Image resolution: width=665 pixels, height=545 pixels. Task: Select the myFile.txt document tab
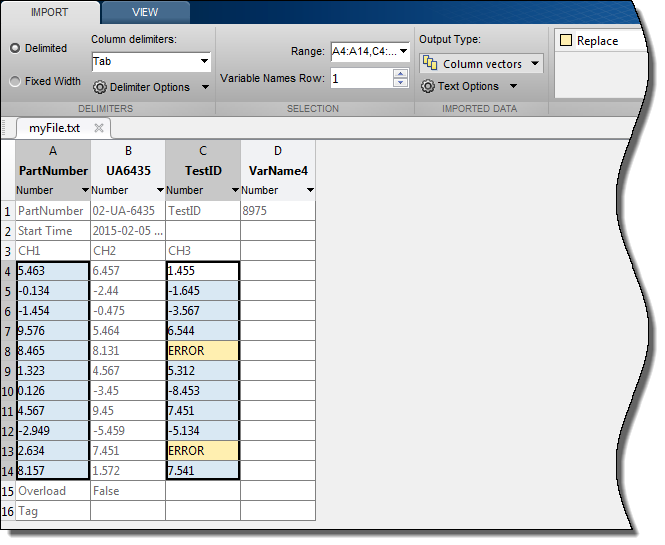[x=54, y=128]
